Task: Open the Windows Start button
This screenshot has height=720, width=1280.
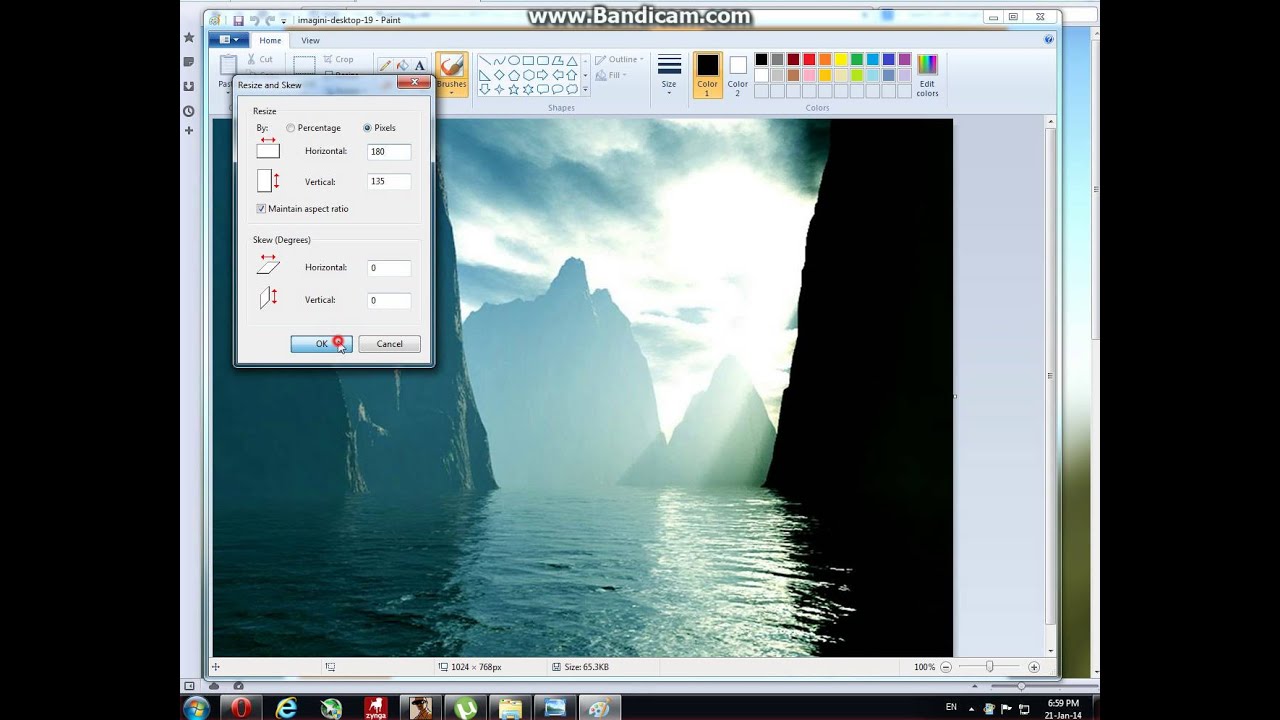Action: [x=197, y=708]
